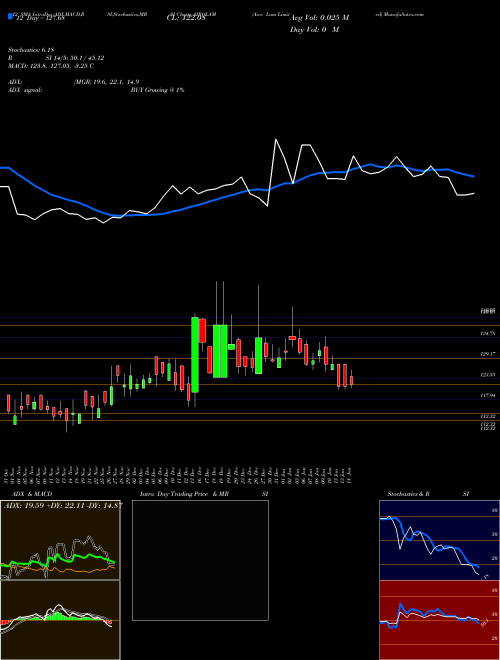Click the 'BUY Growing @ 1%' signal text
This screenshot has width=500, height=660.
pyautogui.click(x=157, y=90)
